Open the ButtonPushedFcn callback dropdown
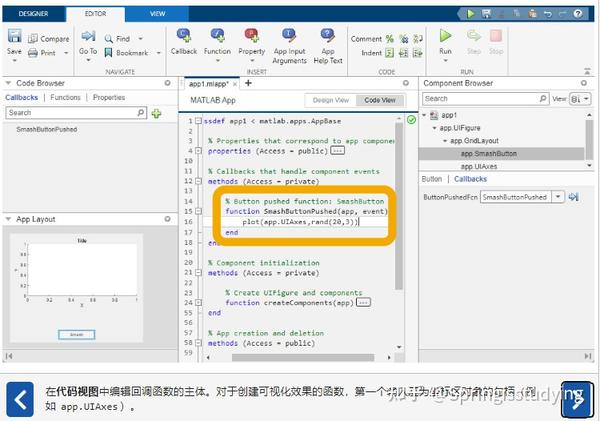The width and height of the screenshot is (600, 421). tap(558, 197)
